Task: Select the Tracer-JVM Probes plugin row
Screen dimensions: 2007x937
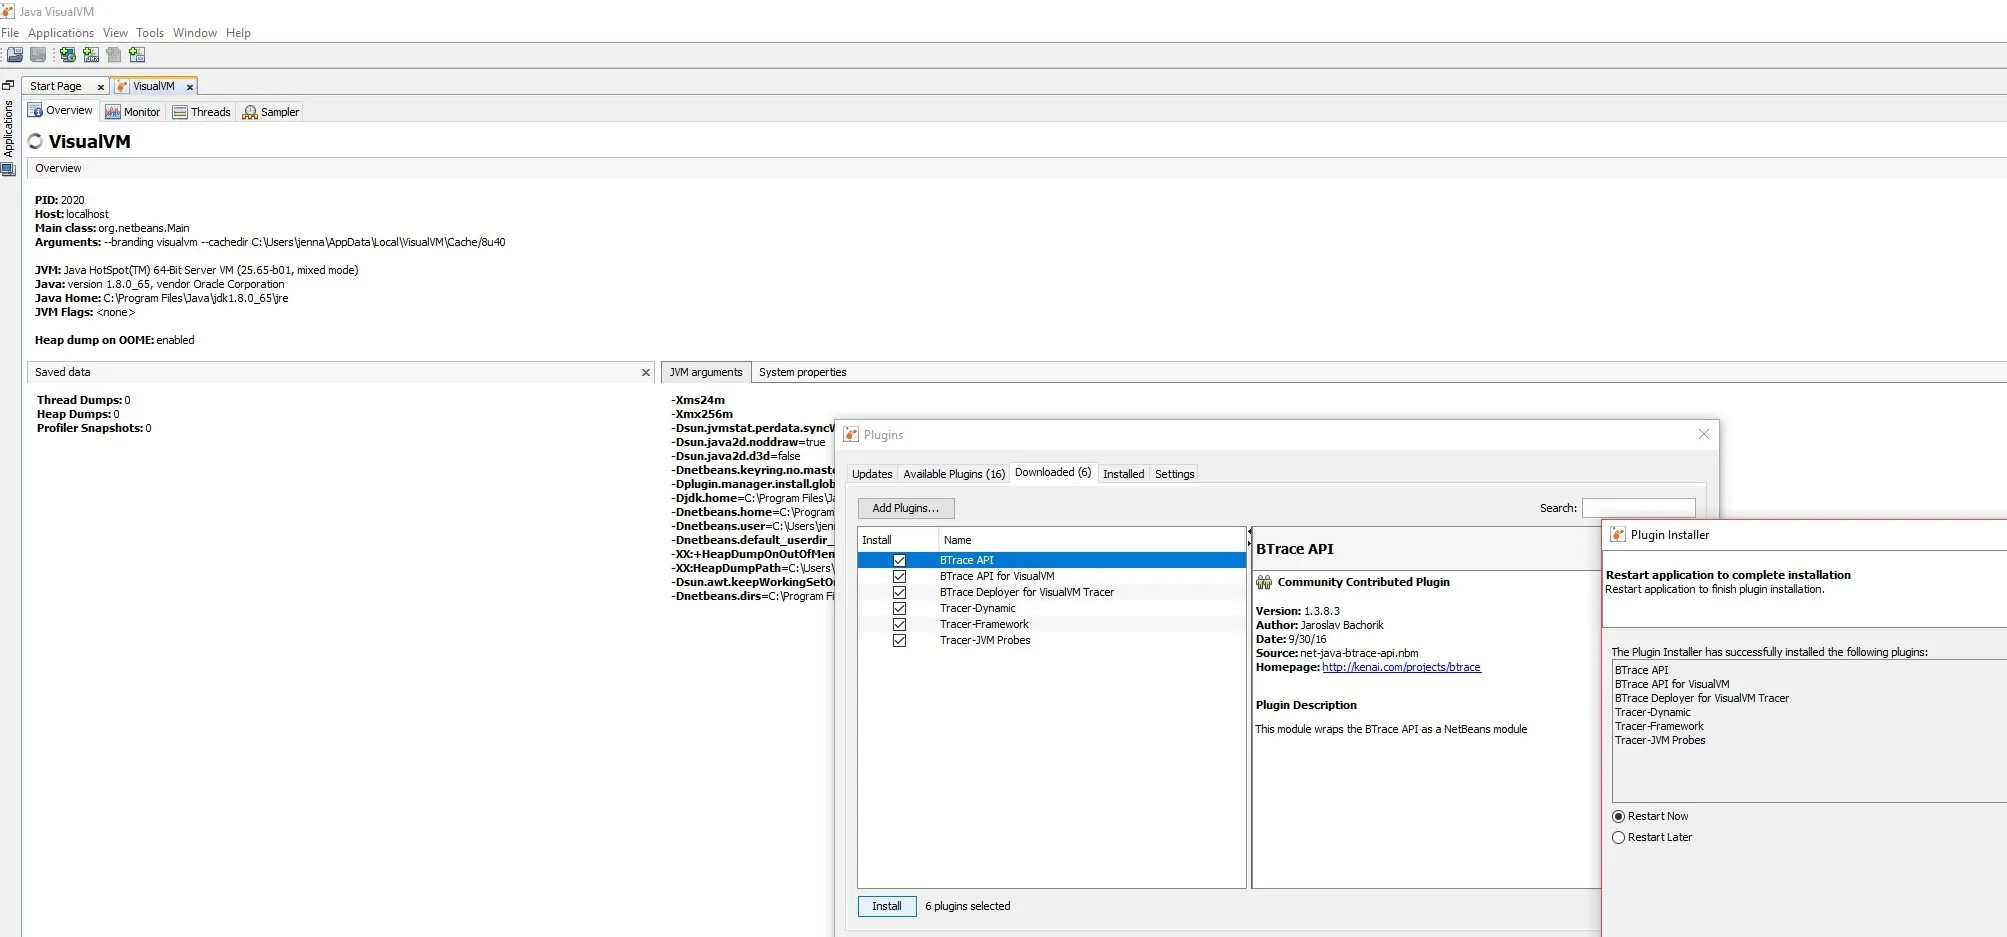Action: coord(1052,640)
